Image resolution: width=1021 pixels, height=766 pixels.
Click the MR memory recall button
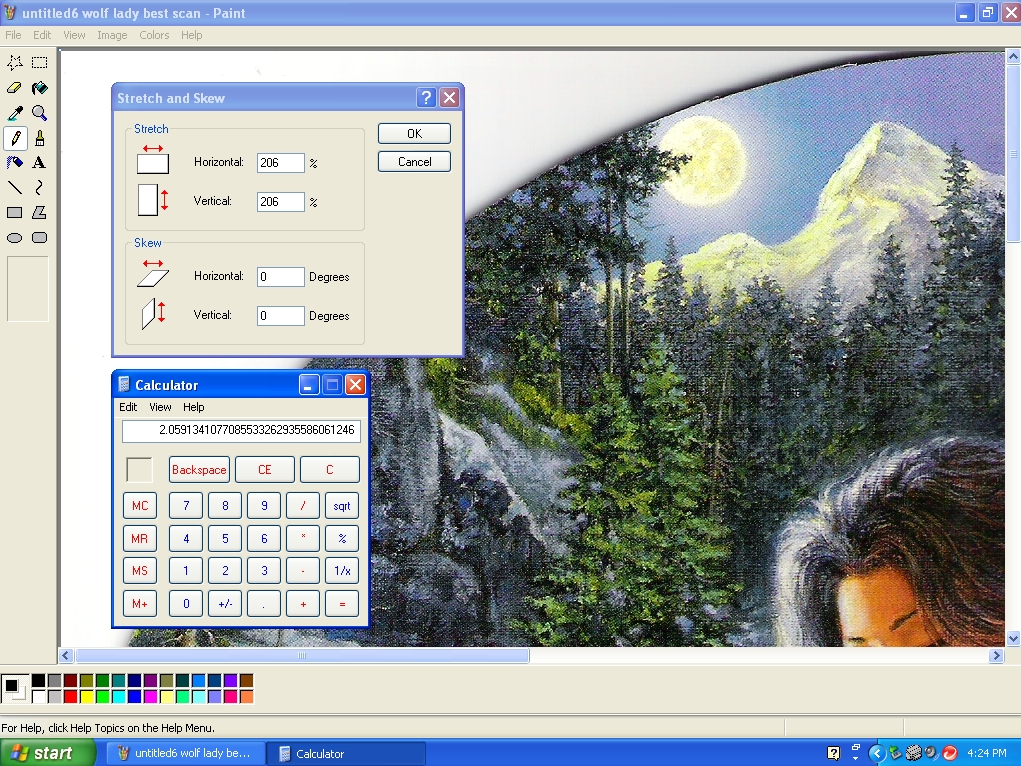click(x=140, y=539)
